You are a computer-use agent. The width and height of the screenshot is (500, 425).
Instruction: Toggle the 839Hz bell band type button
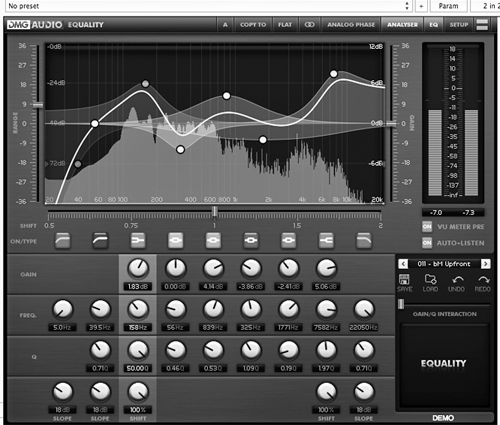pyautogui.click(x=213, y=241)
